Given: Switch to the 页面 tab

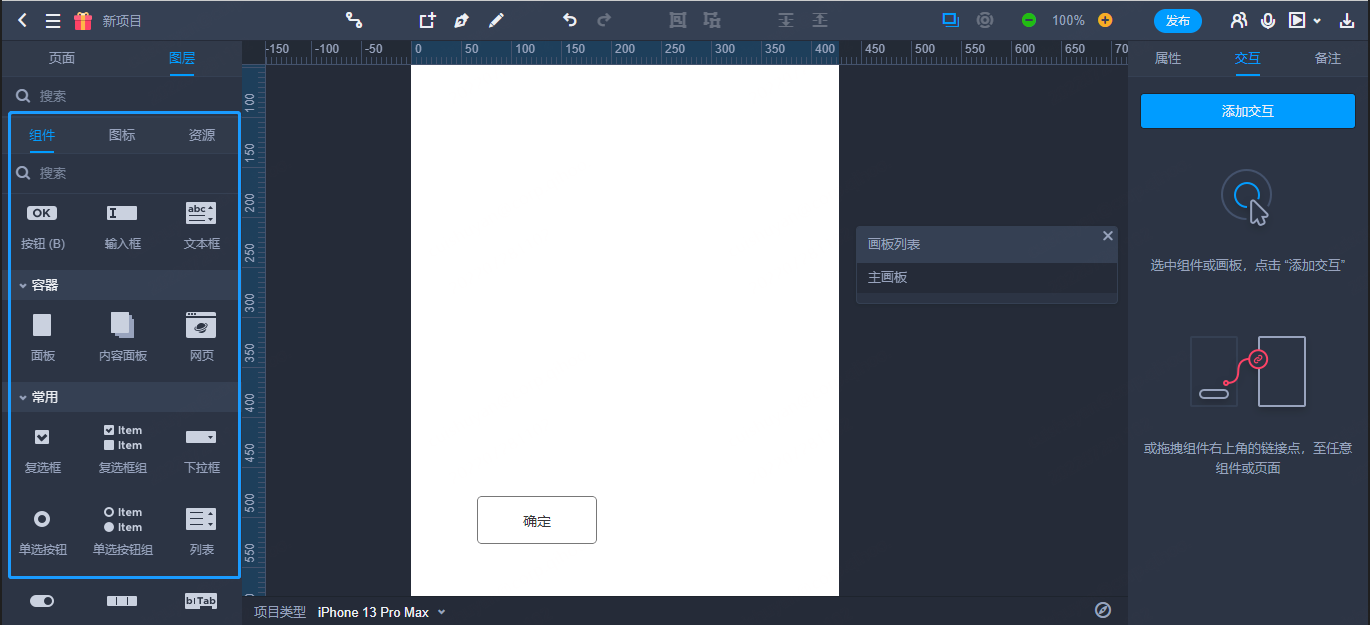Looking at the screenshot, I should (x=62, y=58).
